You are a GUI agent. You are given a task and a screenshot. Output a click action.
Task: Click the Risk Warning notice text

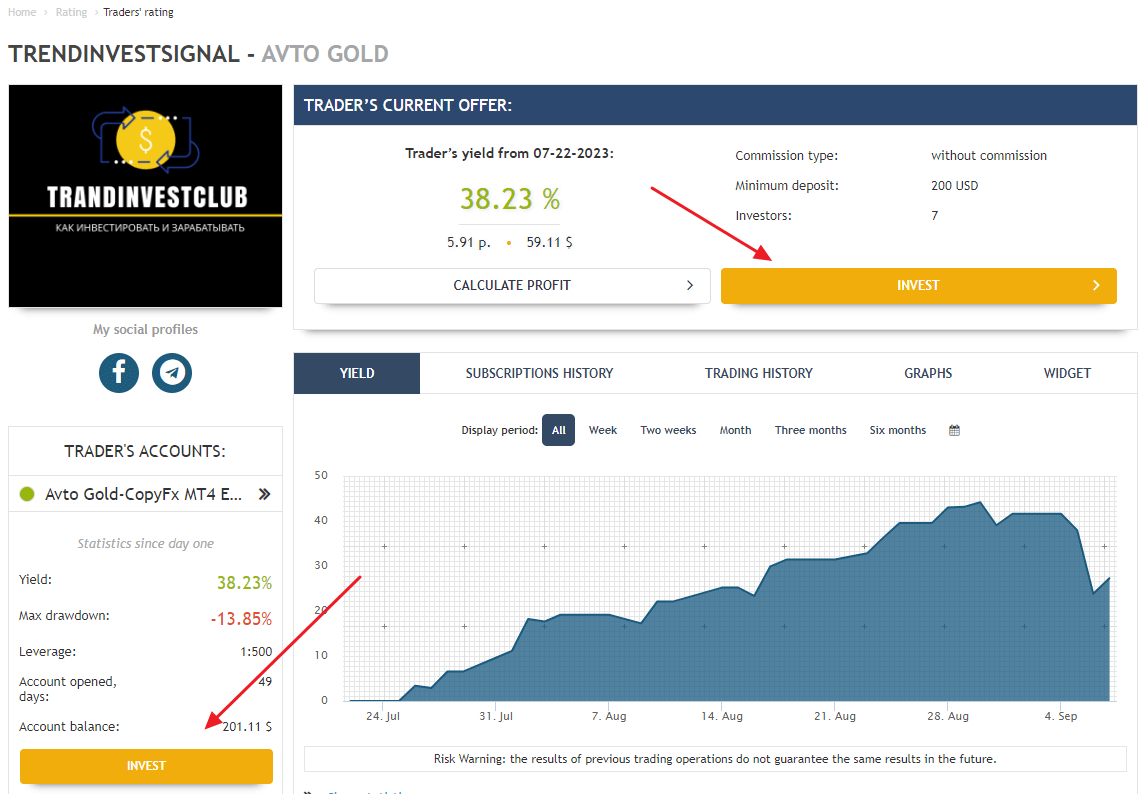[x=715, y=759]
